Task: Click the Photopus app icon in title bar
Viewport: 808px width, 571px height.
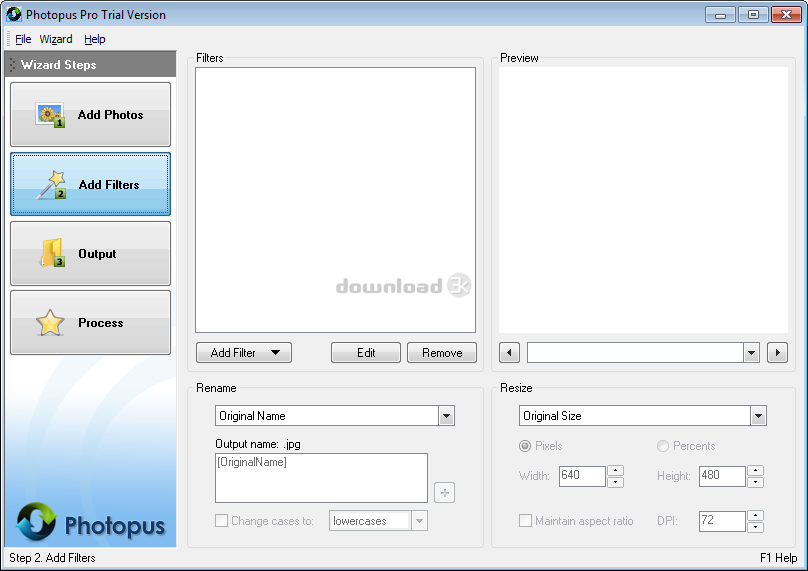Action: point(14,14)
